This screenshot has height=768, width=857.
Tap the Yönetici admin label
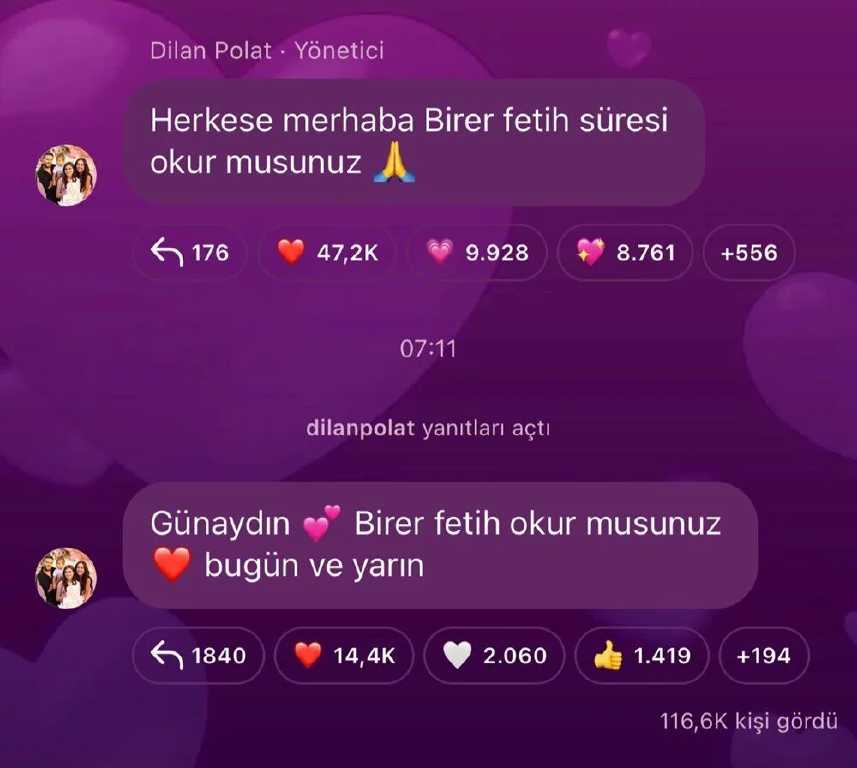point(339,50)
